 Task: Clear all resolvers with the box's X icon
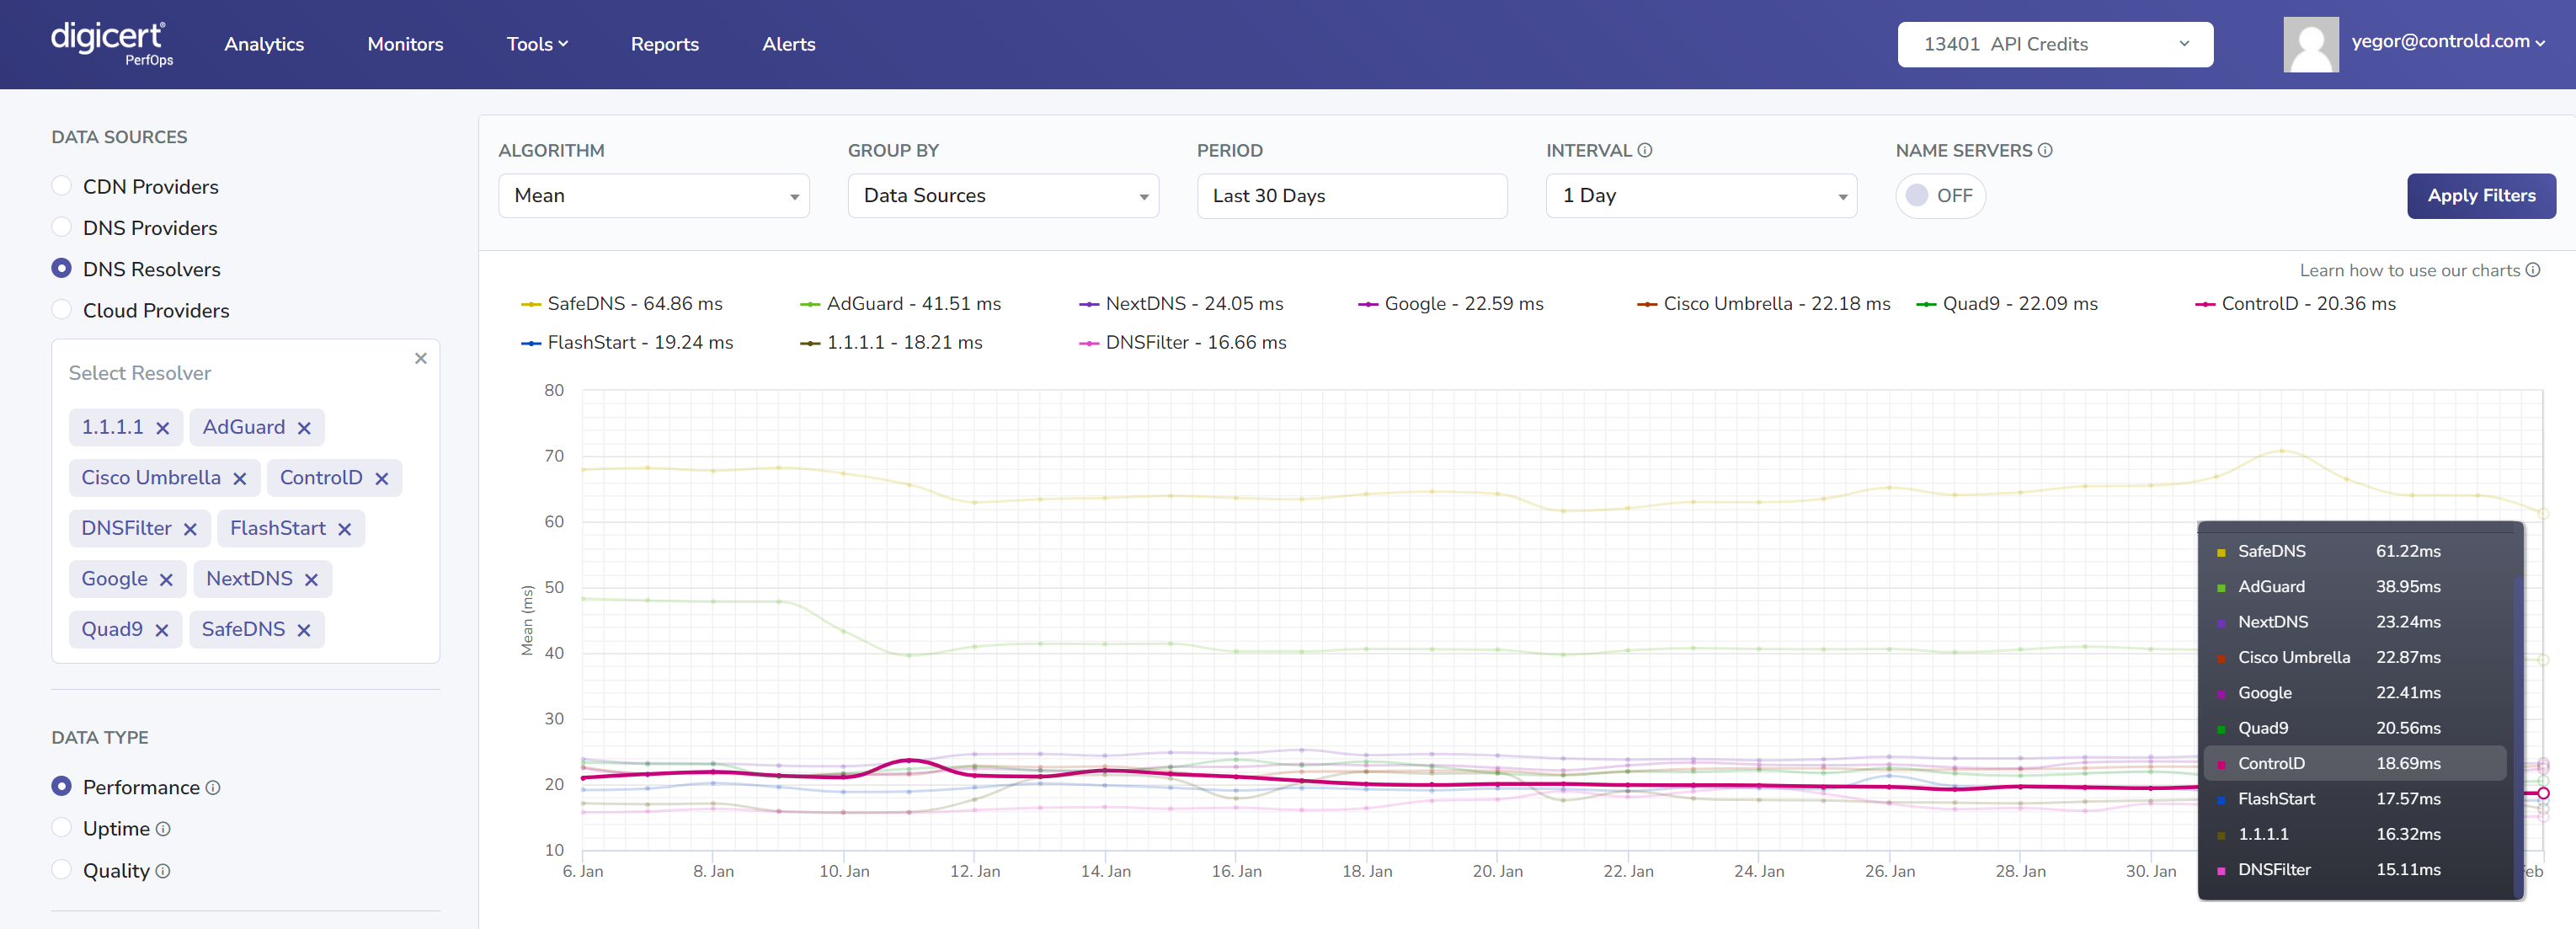(420, 358)
